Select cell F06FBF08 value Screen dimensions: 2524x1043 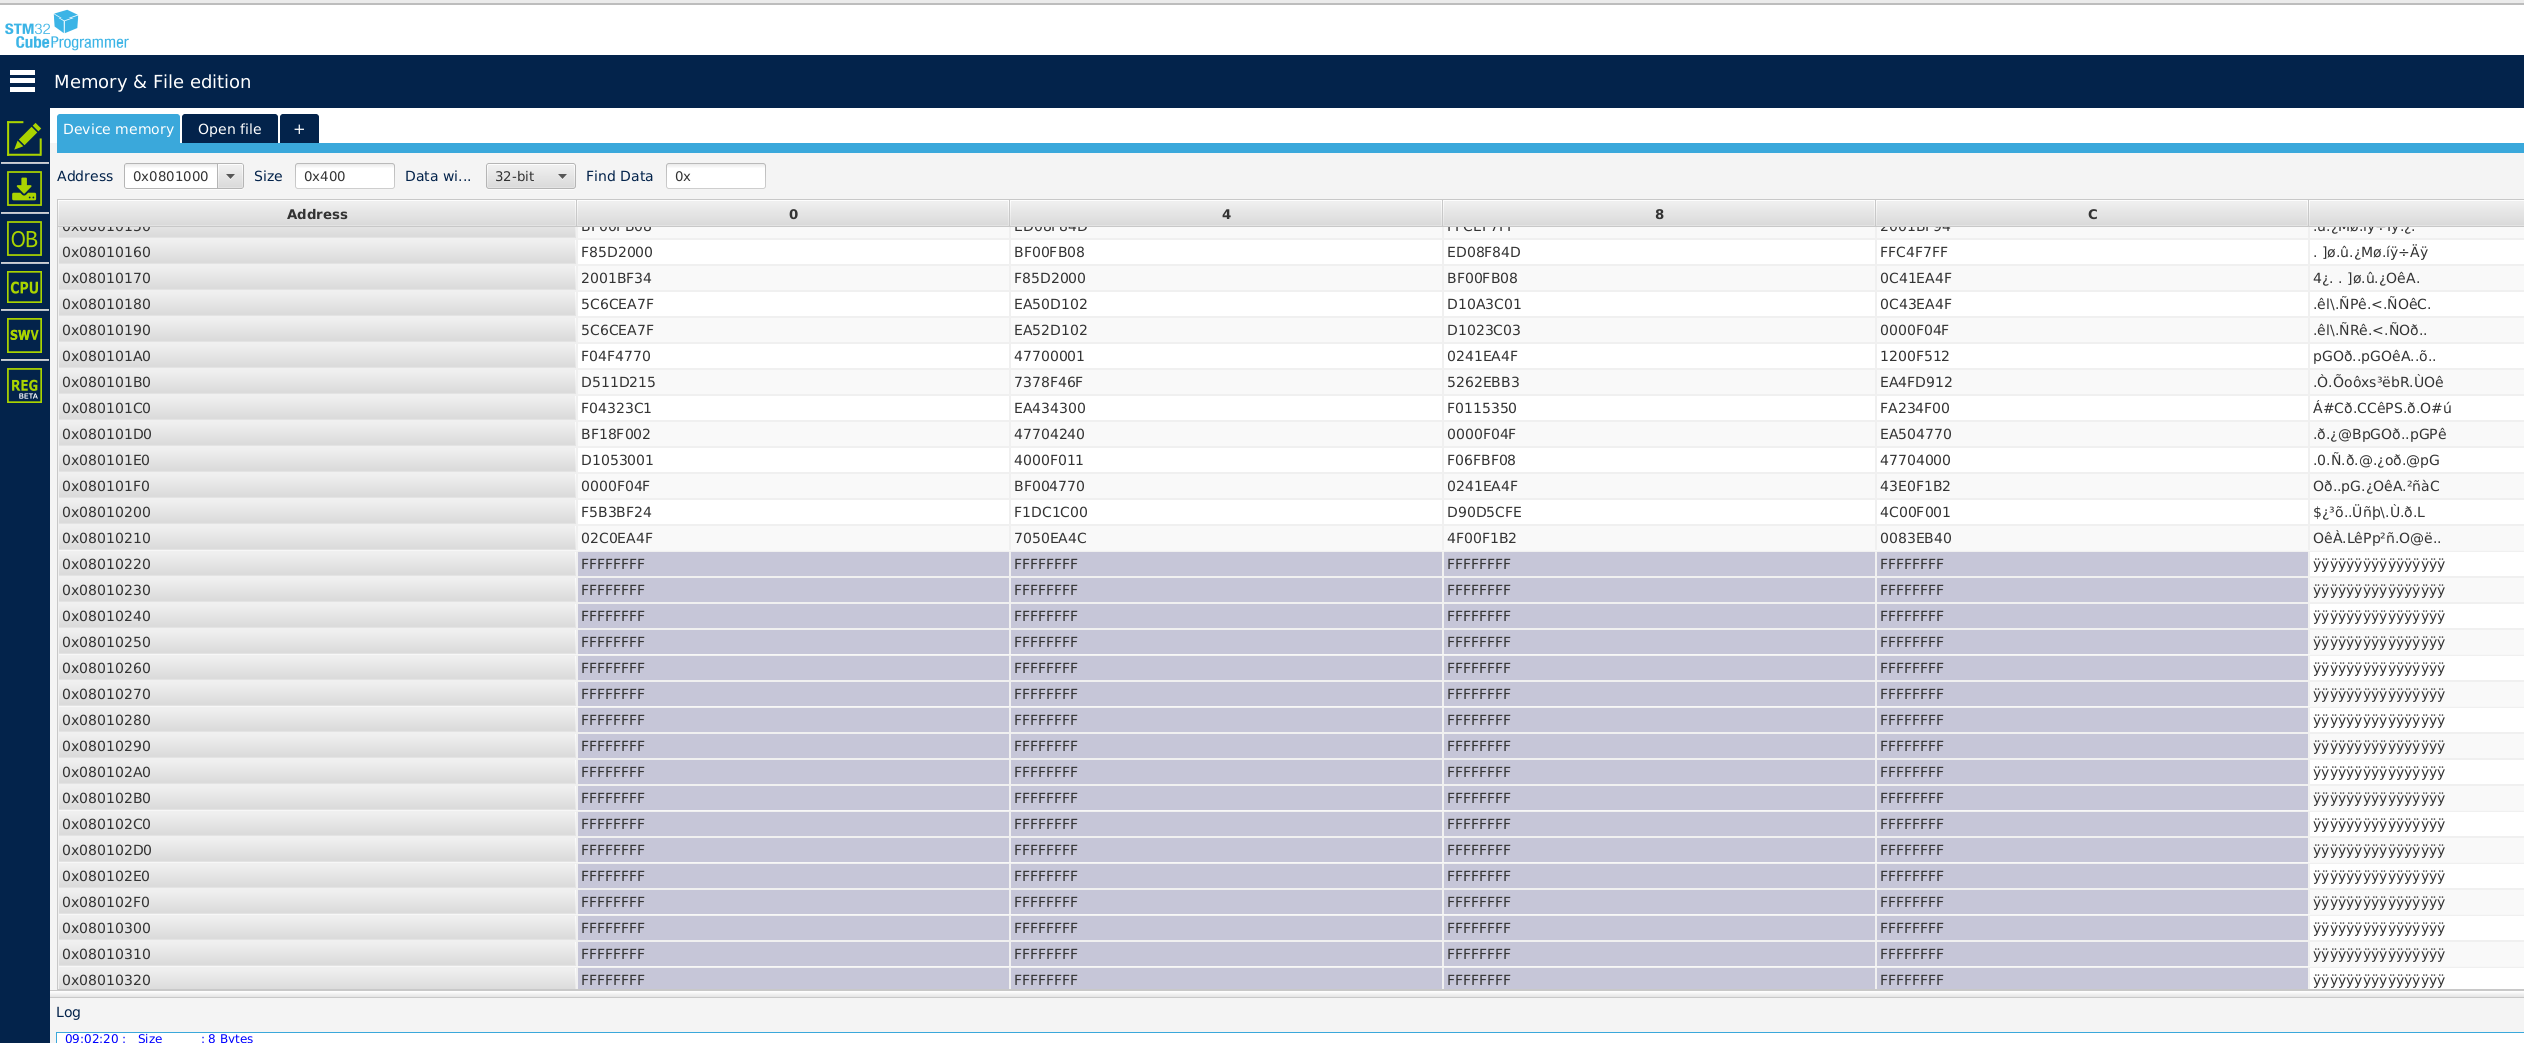pos(1659,460)
